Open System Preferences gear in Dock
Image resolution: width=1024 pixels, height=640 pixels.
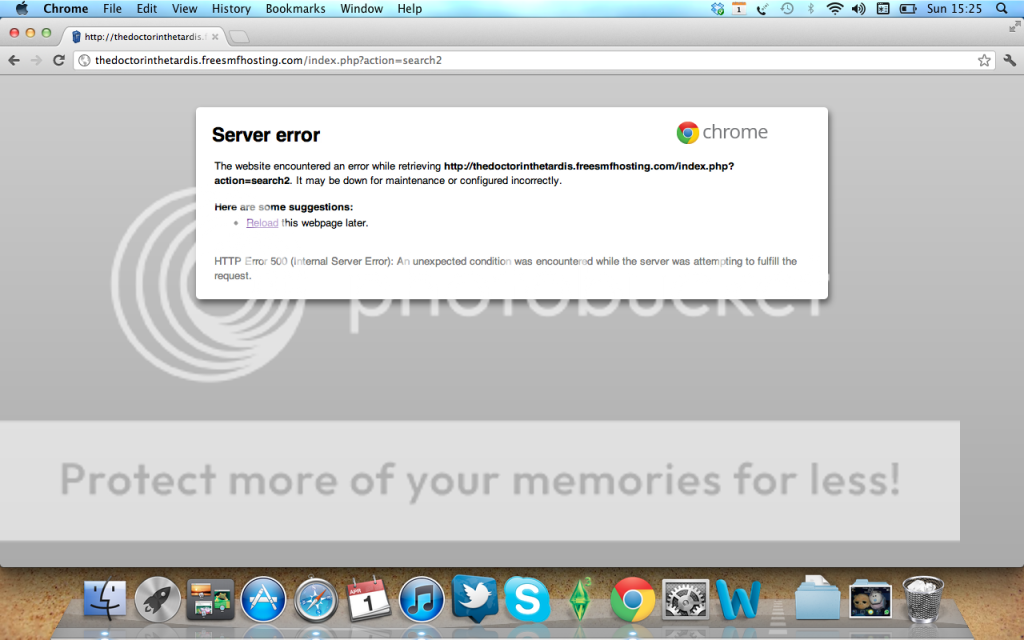click(x=686, y=600)
